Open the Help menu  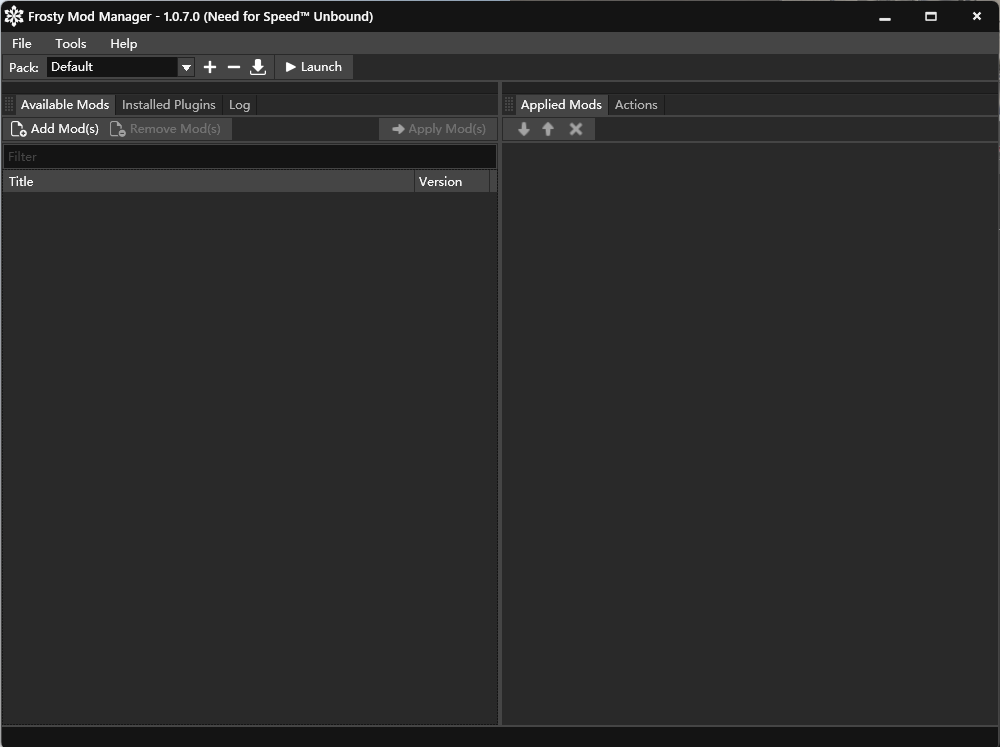click(x=124, y=43)
